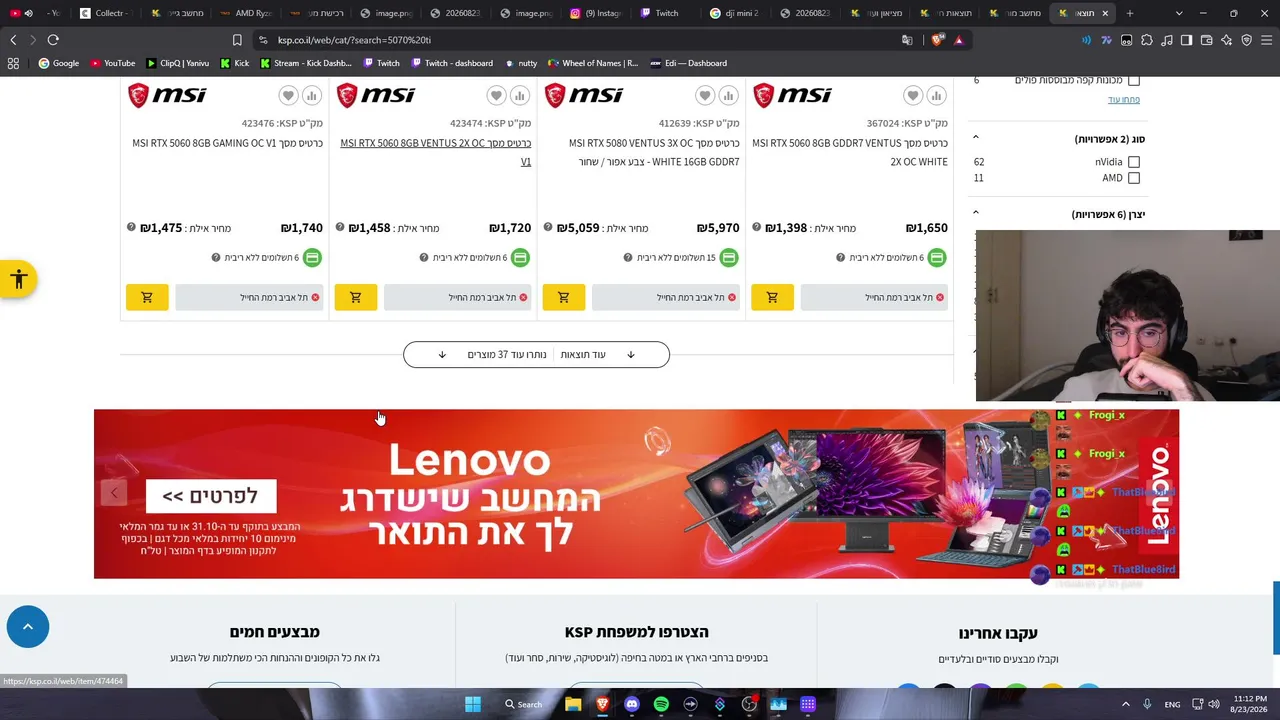Click the scroll-to-top round button
This screenshot has height=720, width=1280.
pos(28,627)
